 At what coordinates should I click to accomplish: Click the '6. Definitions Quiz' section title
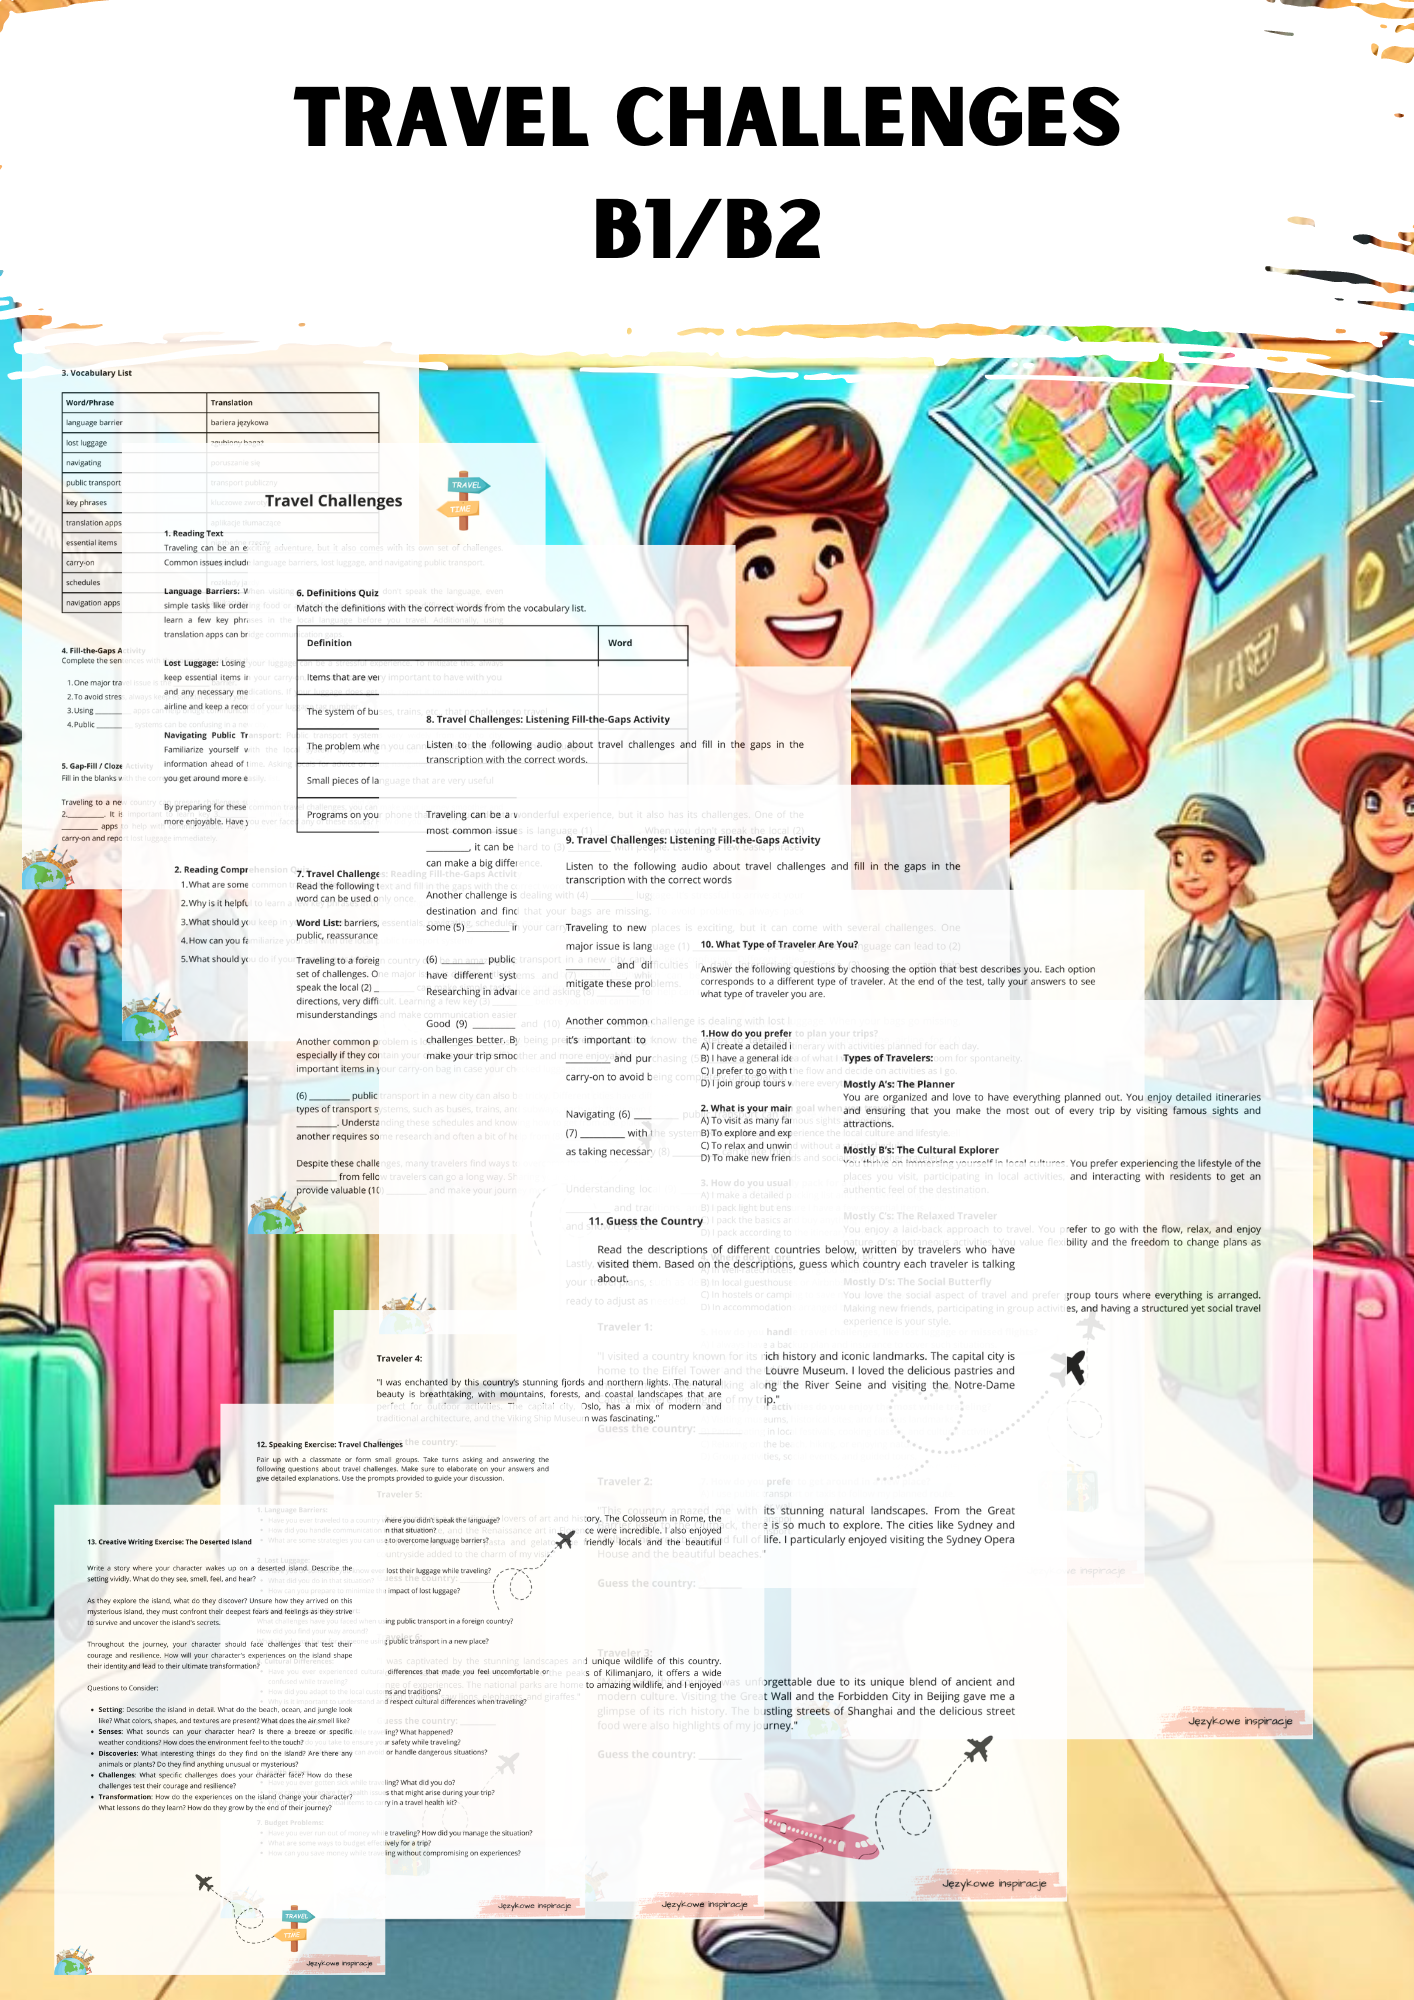(x=337, y=593)
